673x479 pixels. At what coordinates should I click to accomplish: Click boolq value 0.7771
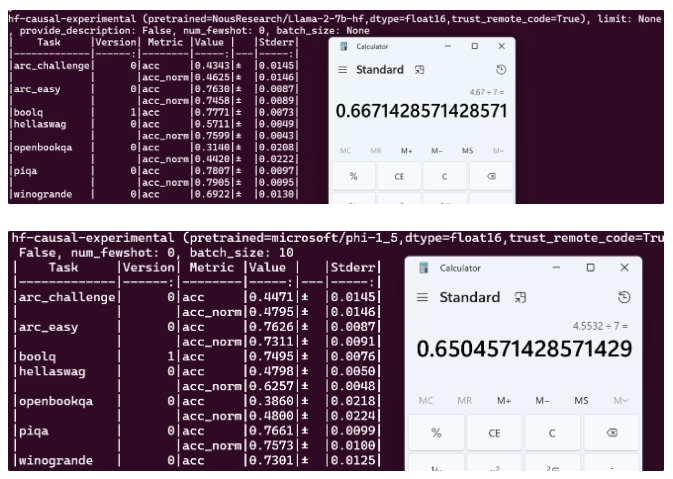tap(212, 112)
